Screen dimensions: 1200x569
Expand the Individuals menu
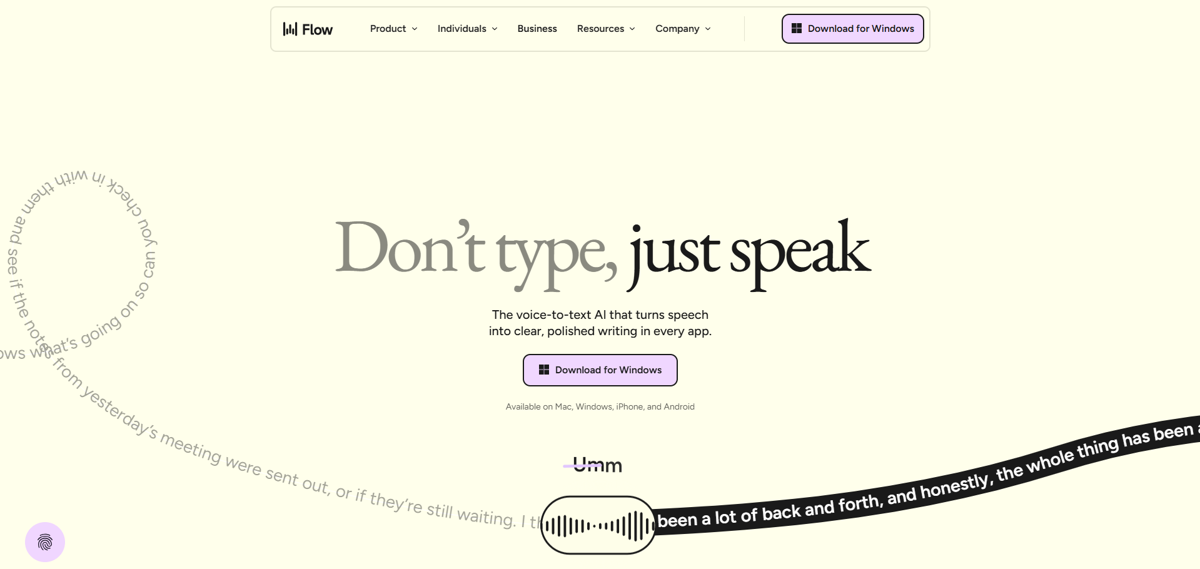coord(467,29)
